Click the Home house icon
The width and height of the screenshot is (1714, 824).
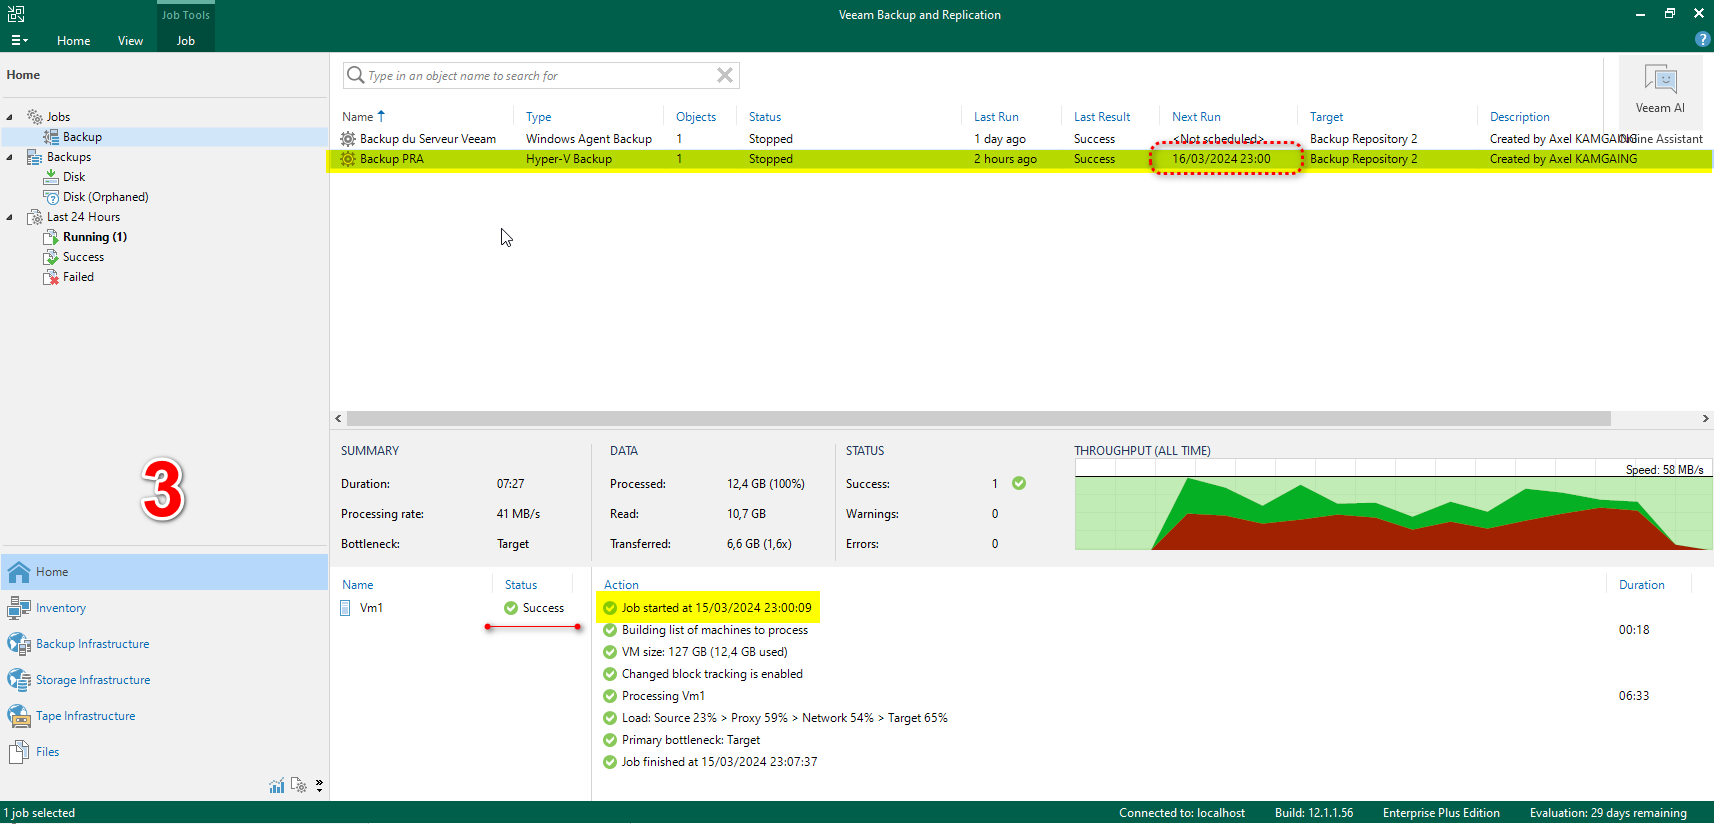[19, 572]
